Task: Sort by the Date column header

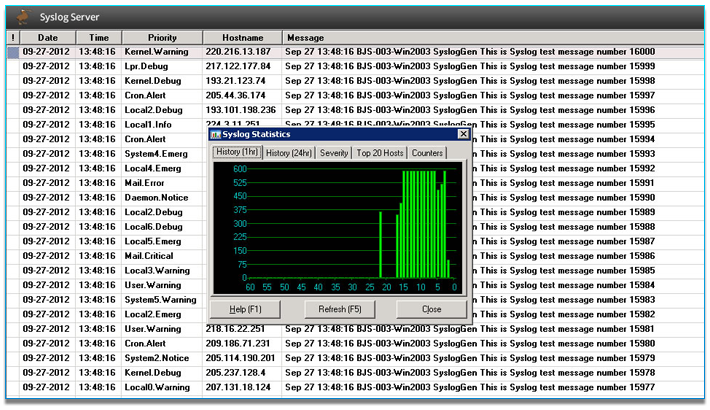Action: pos(47,37)
